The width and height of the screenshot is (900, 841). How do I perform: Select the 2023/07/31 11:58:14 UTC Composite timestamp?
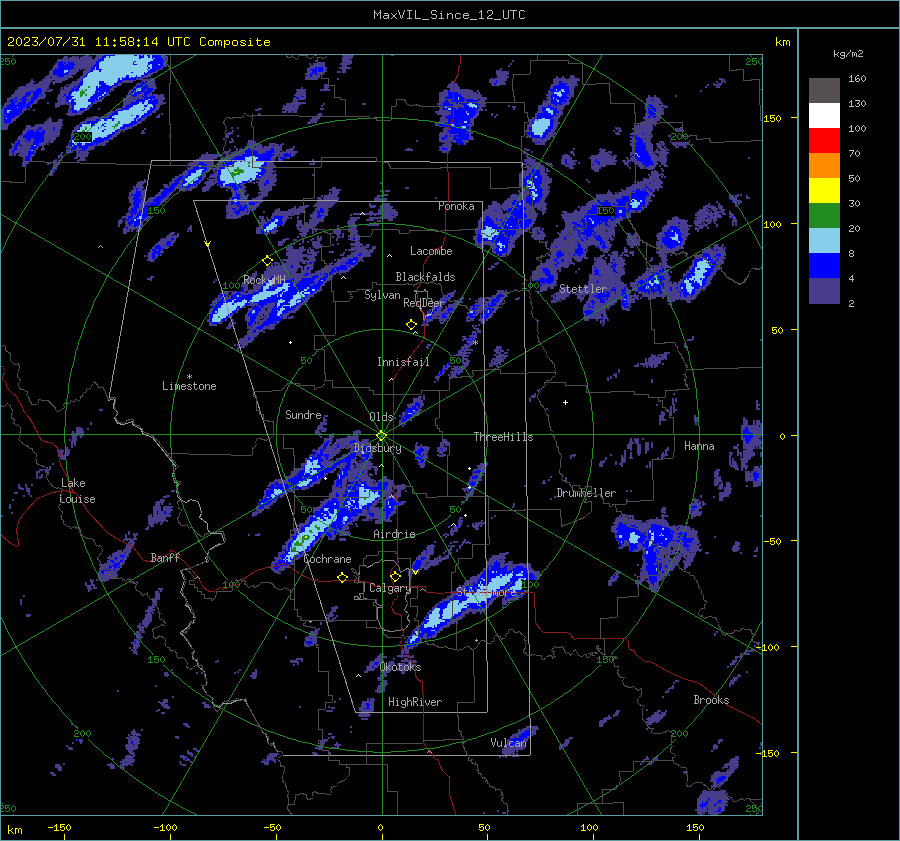point(138,42)
